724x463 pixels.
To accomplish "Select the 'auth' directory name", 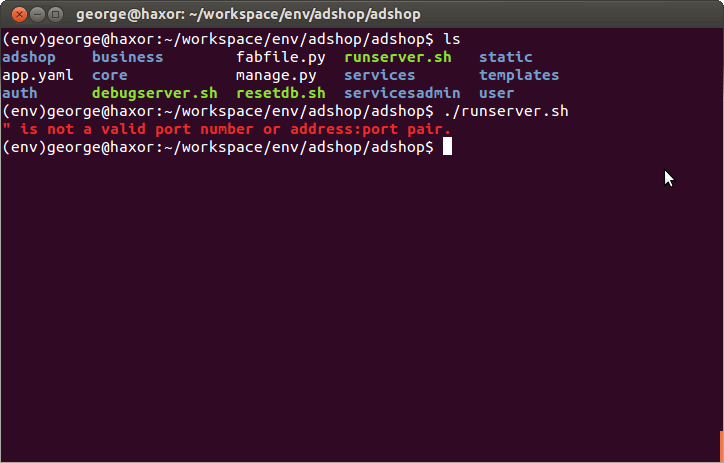I will [x=20, y=93].
